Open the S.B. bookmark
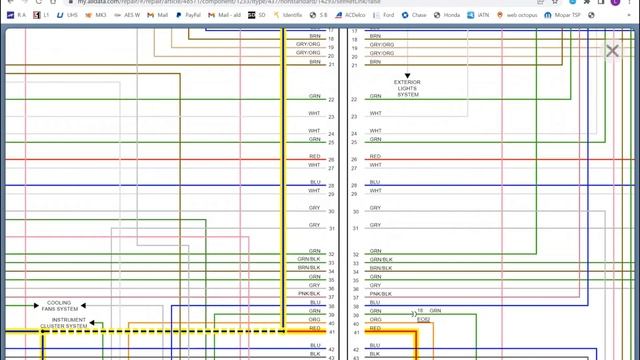 pyautogui.click(x=318, y=15)
